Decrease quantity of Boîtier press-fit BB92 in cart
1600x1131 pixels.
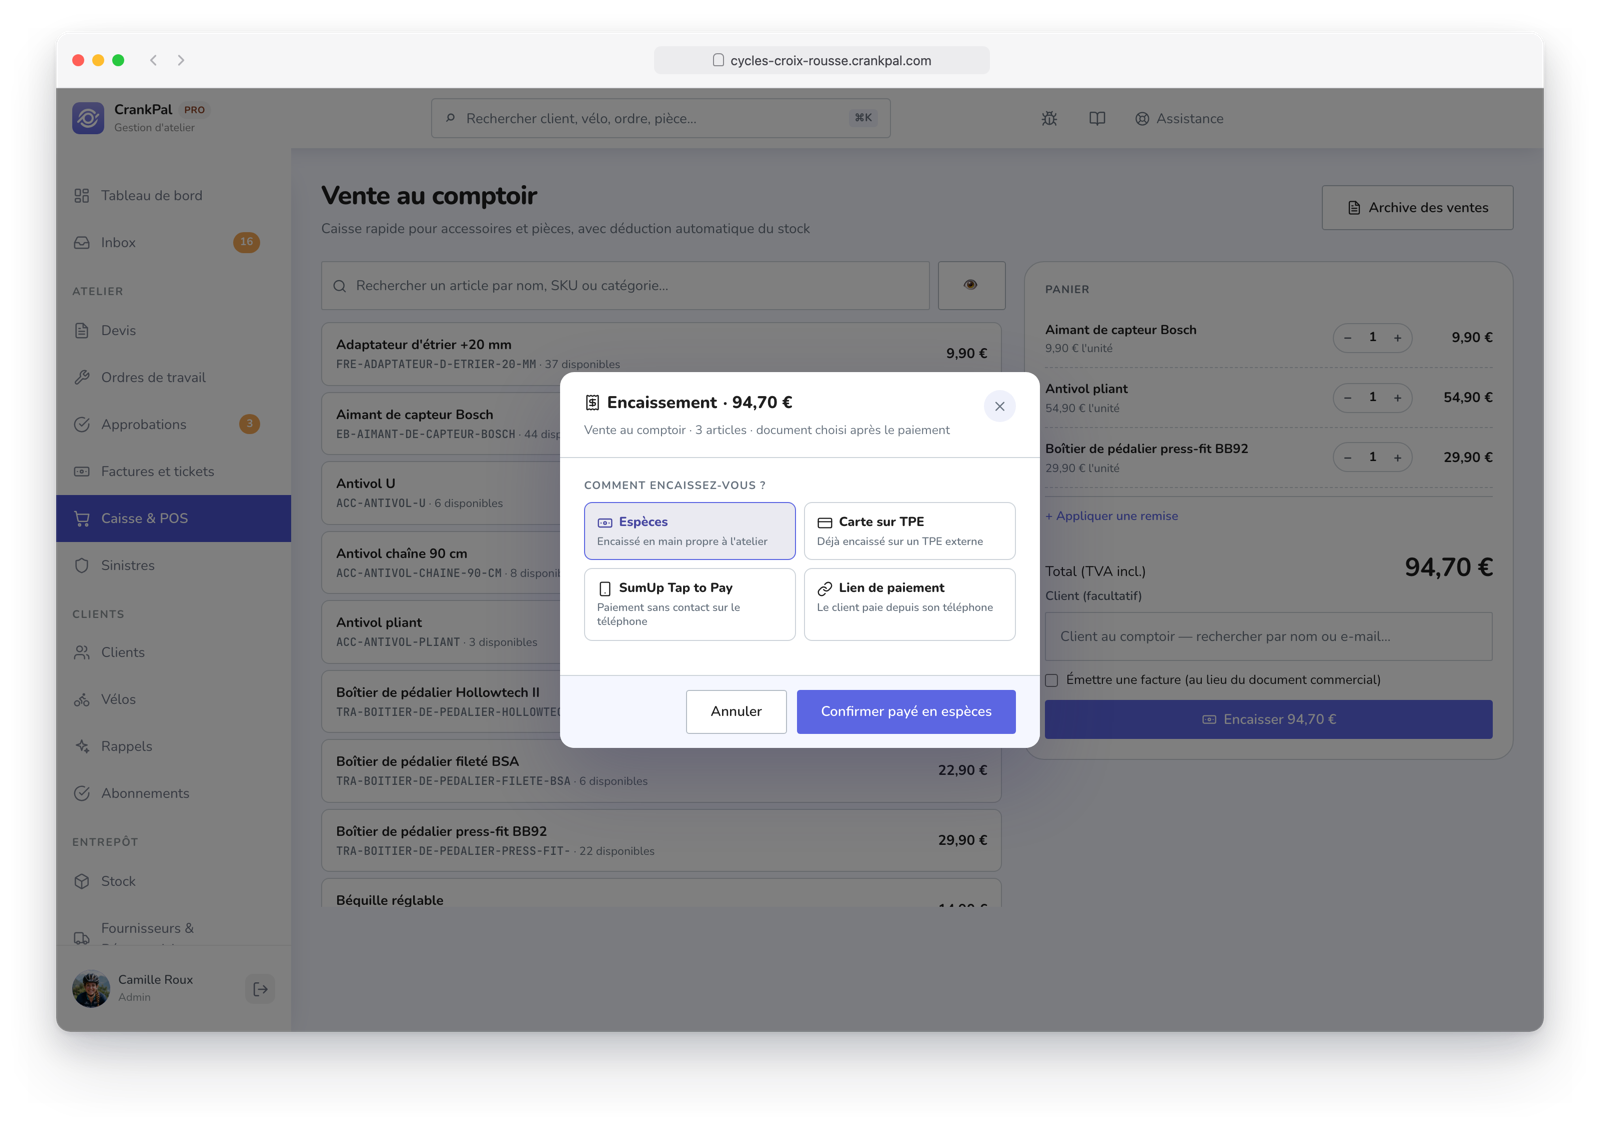pos(1348,458)
